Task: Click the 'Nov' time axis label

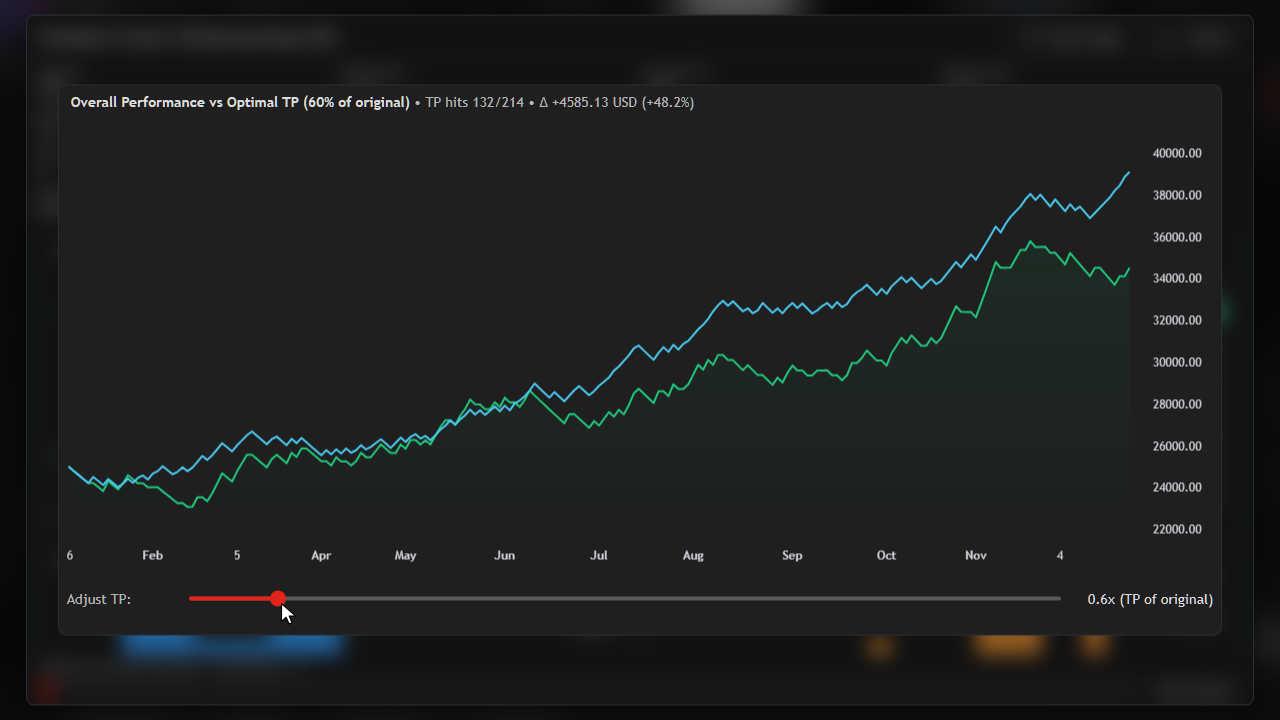Action: (976, 555)
